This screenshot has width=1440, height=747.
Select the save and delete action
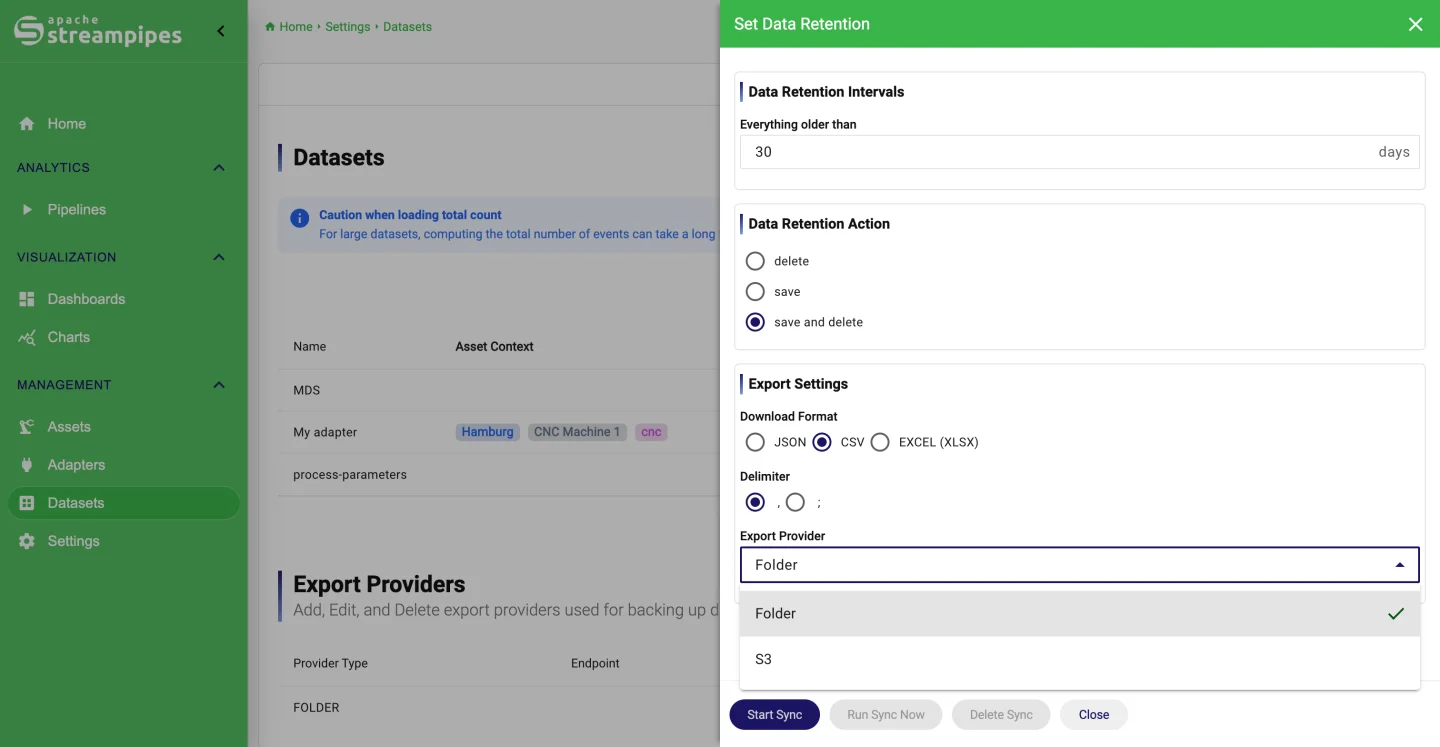(755, 322)
